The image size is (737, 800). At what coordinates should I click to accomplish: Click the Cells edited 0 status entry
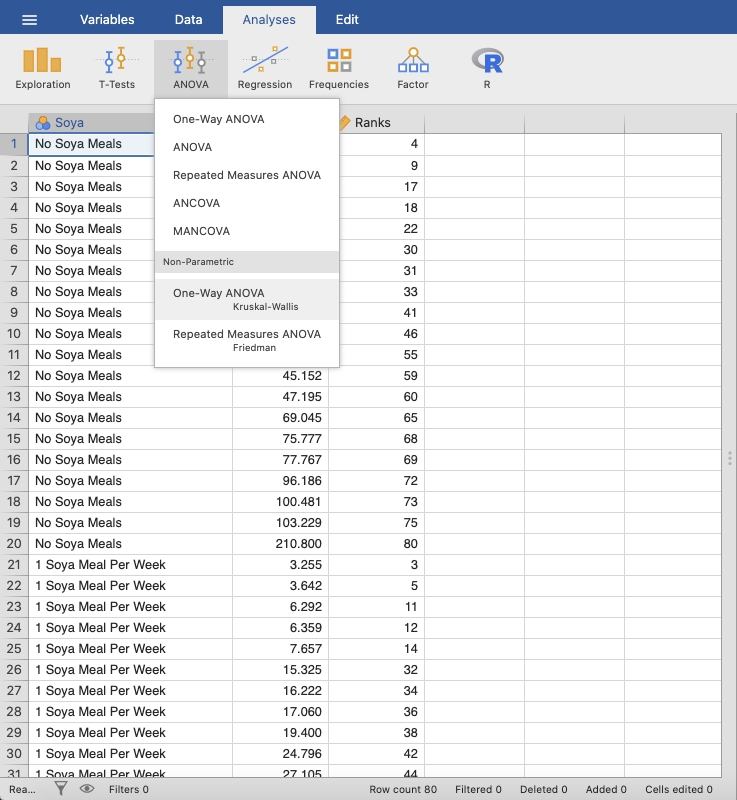point(678,789)
